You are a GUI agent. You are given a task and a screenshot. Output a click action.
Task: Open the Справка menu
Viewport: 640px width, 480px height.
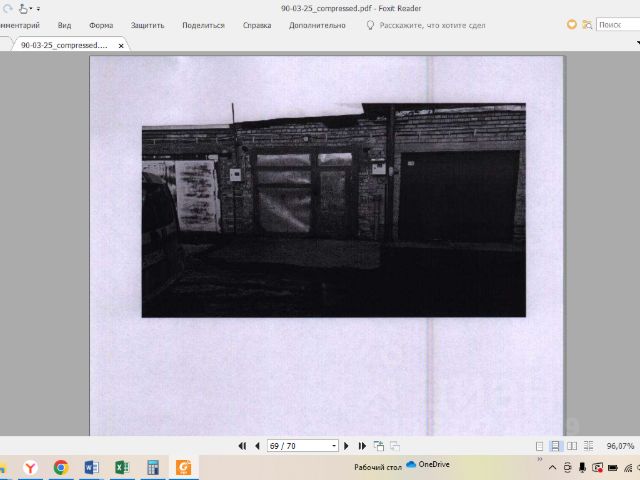click(x=257, y=25)
